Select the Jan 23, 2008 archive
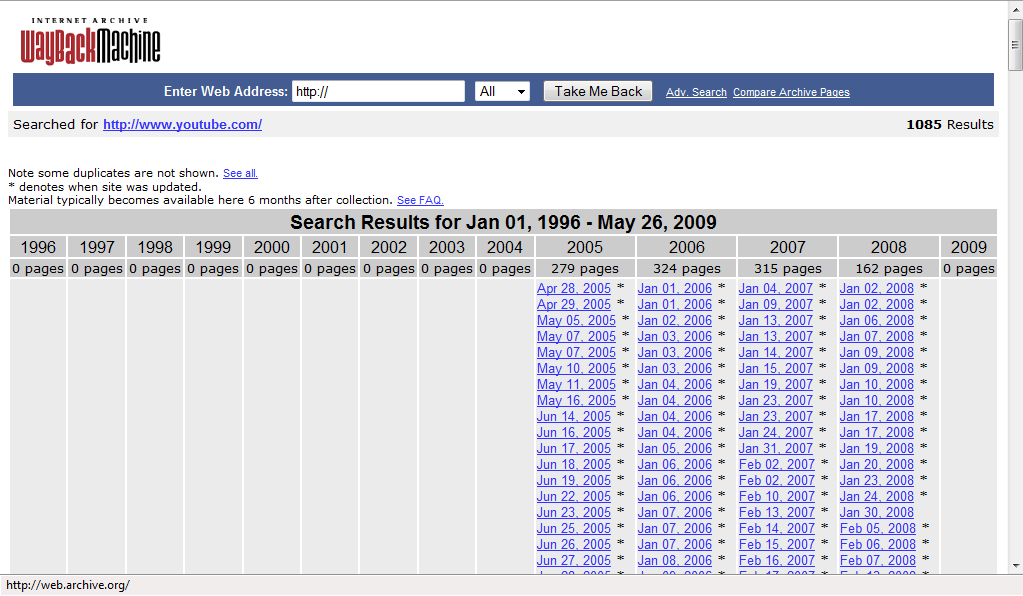Image resolution: width=1023 pixels, height=596 pixels. point(876,481)
